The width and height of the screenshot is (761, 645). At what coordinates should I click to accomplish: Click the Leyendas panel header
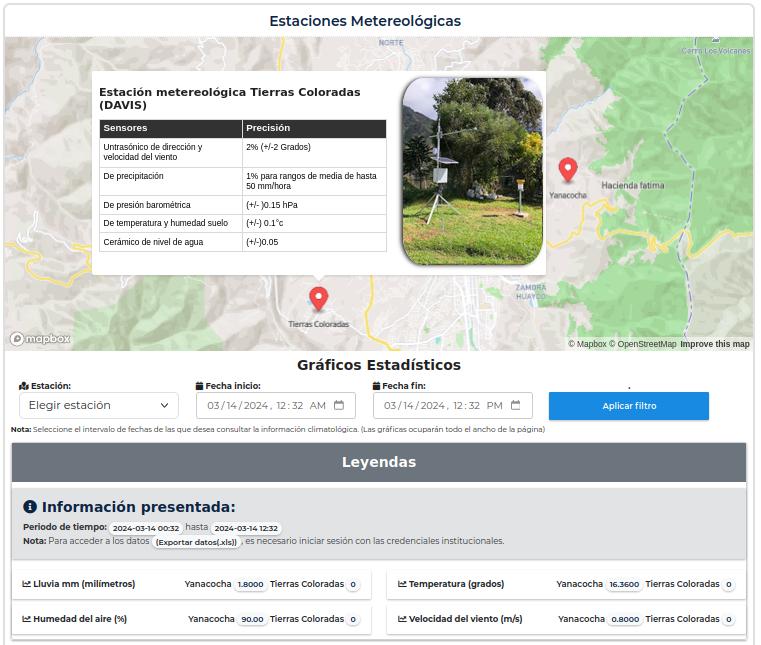[x=379, y=462]
